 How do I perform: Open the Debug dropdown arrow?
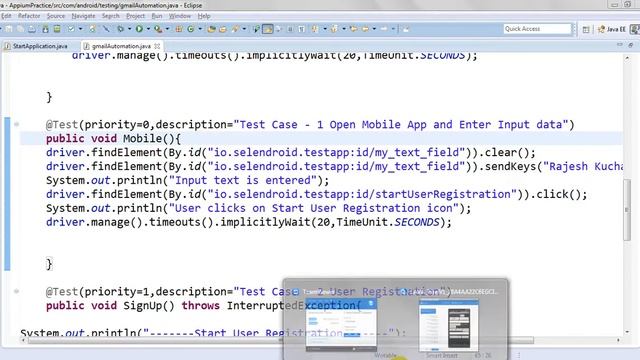(x=129, y=29)
